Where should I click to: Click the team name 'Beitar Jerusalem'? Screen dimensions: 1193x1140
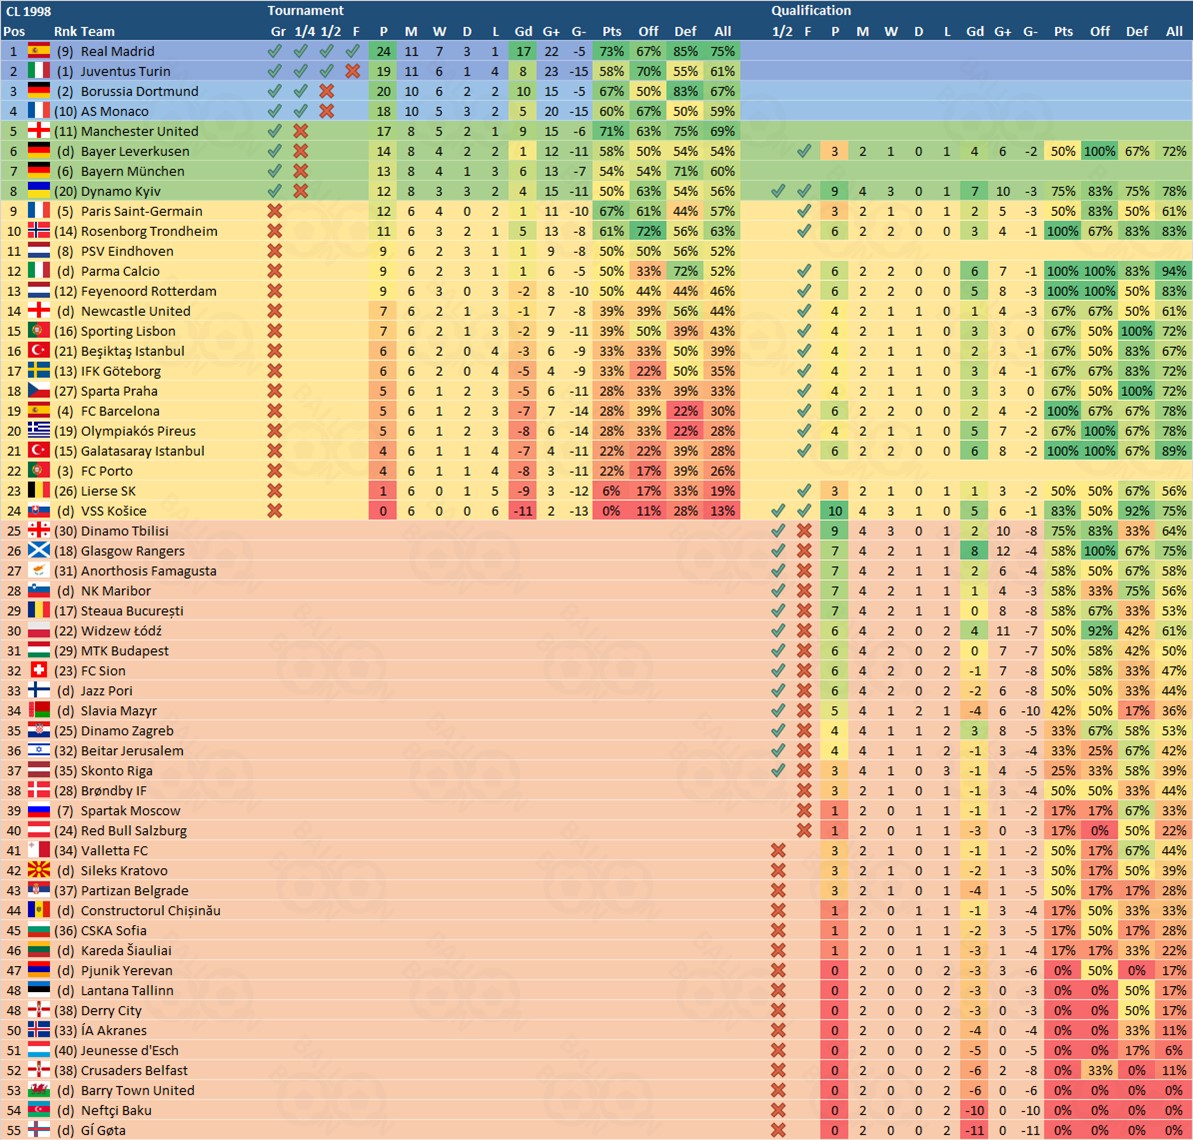[x=132, y=750]
